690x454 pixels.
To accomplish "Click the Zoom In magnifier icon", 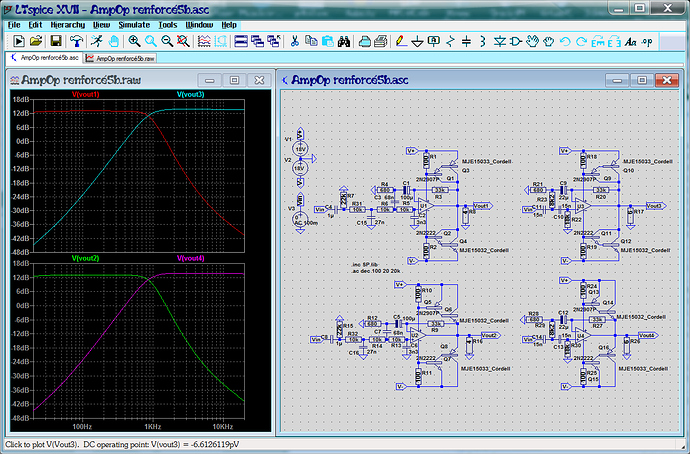I will pos(134,41).
